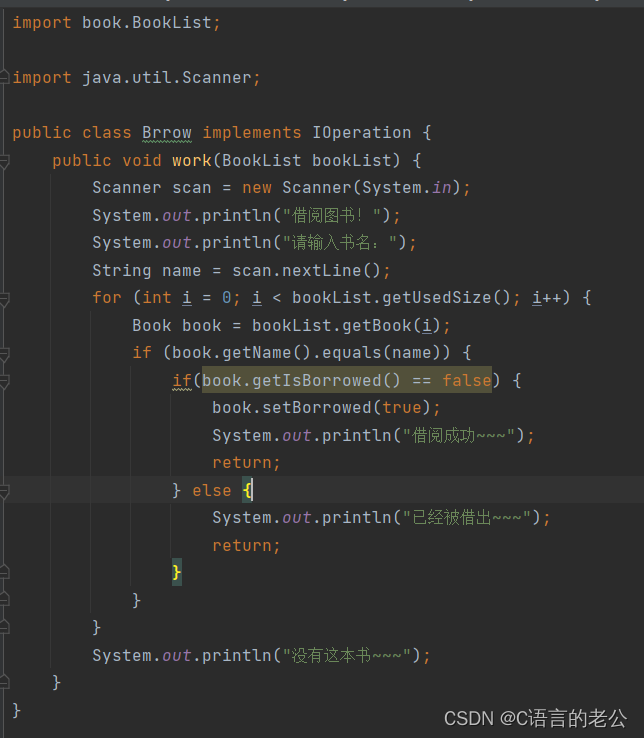Place cursor on 'import book.BookList;' line
Viewport: 644px width, 738px height.
click(x=116, y=23)
